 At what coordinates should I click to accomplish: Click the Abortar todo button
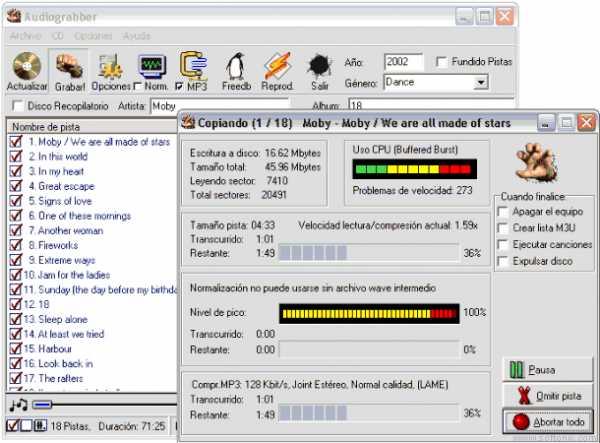(x=547, y=422)
